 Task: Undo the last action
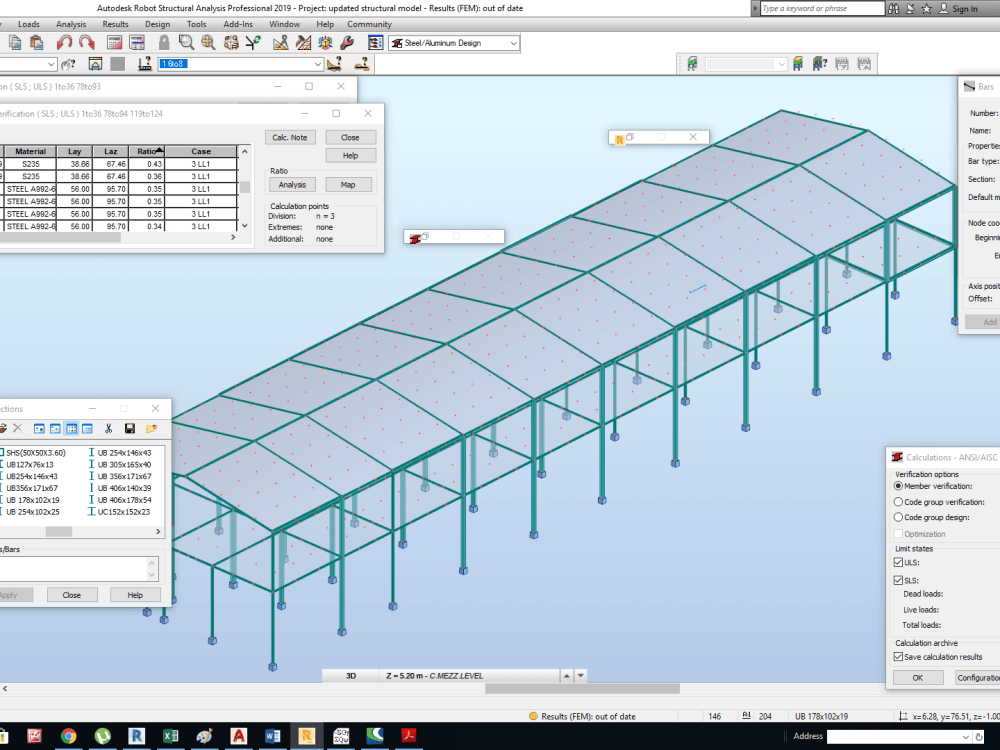click(x=64, y=43)
